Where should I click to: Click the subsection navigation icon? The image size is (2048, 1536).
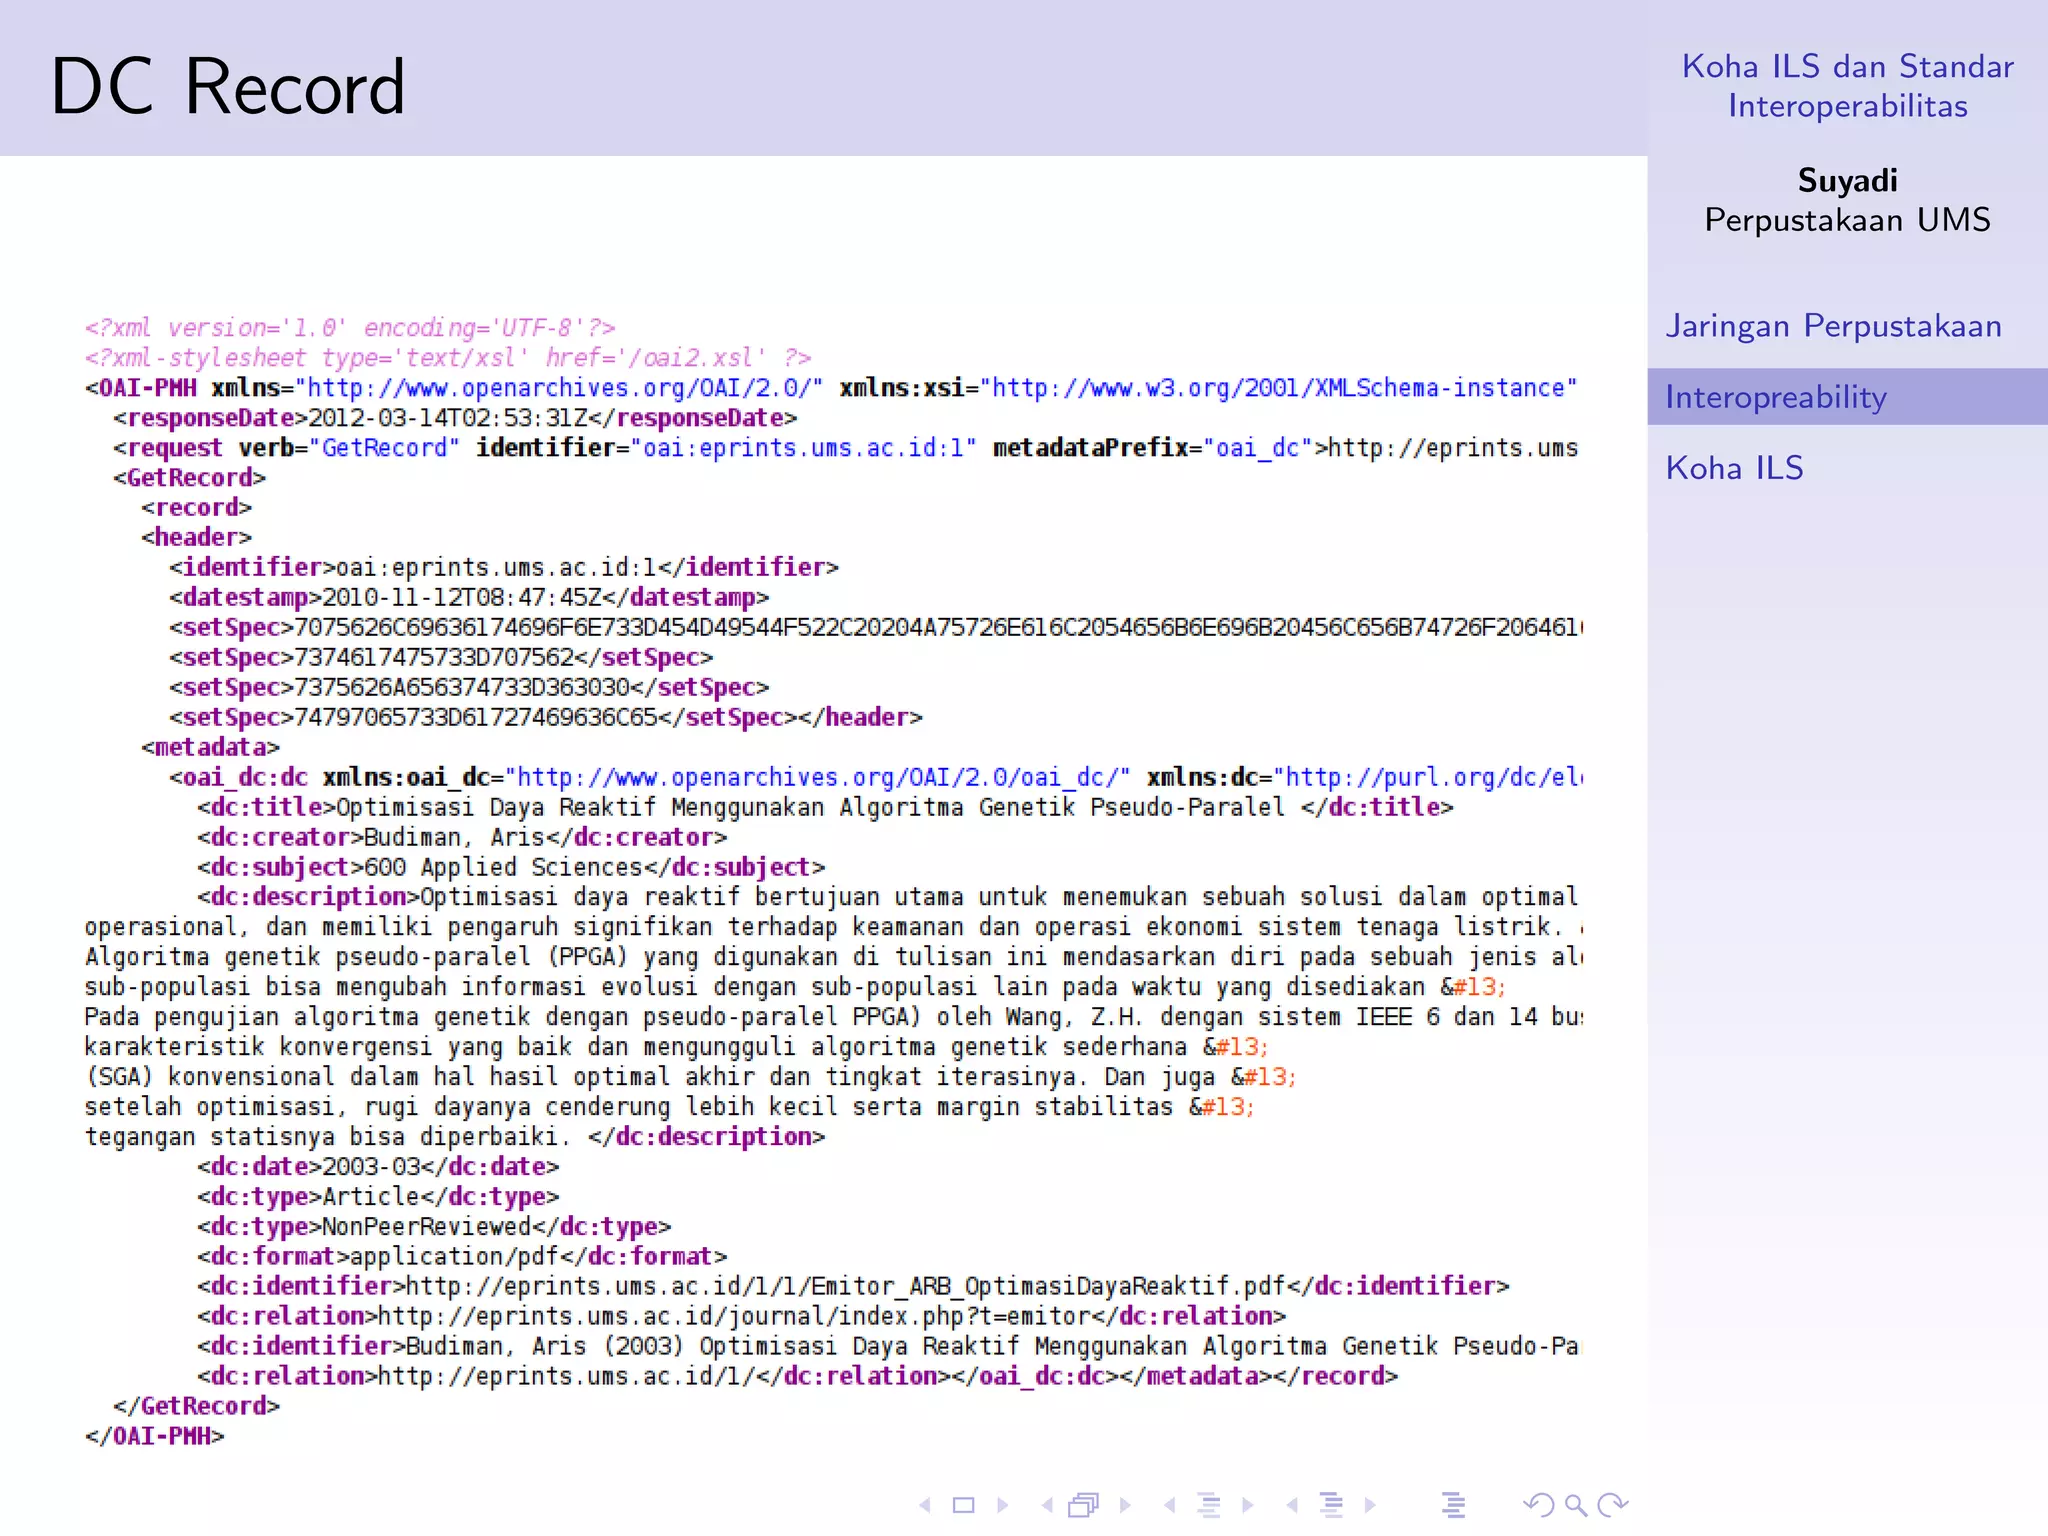pos(1209,1505)
